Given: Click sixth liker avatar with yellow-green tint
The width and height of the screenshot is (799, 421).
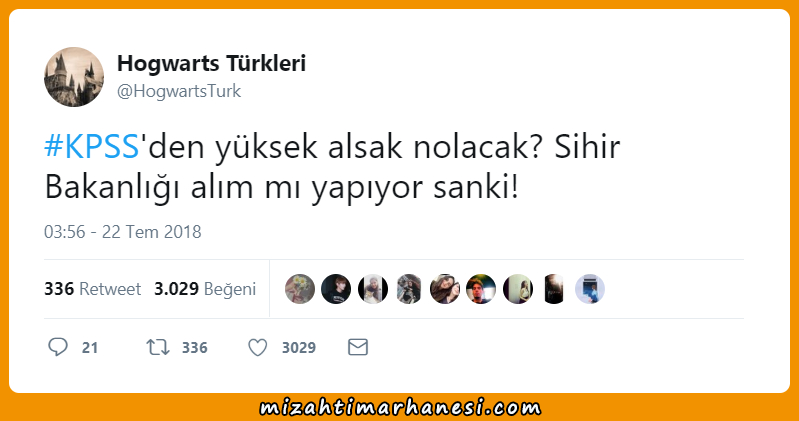Looking at the screenshot, I should [x=481, y=289].
